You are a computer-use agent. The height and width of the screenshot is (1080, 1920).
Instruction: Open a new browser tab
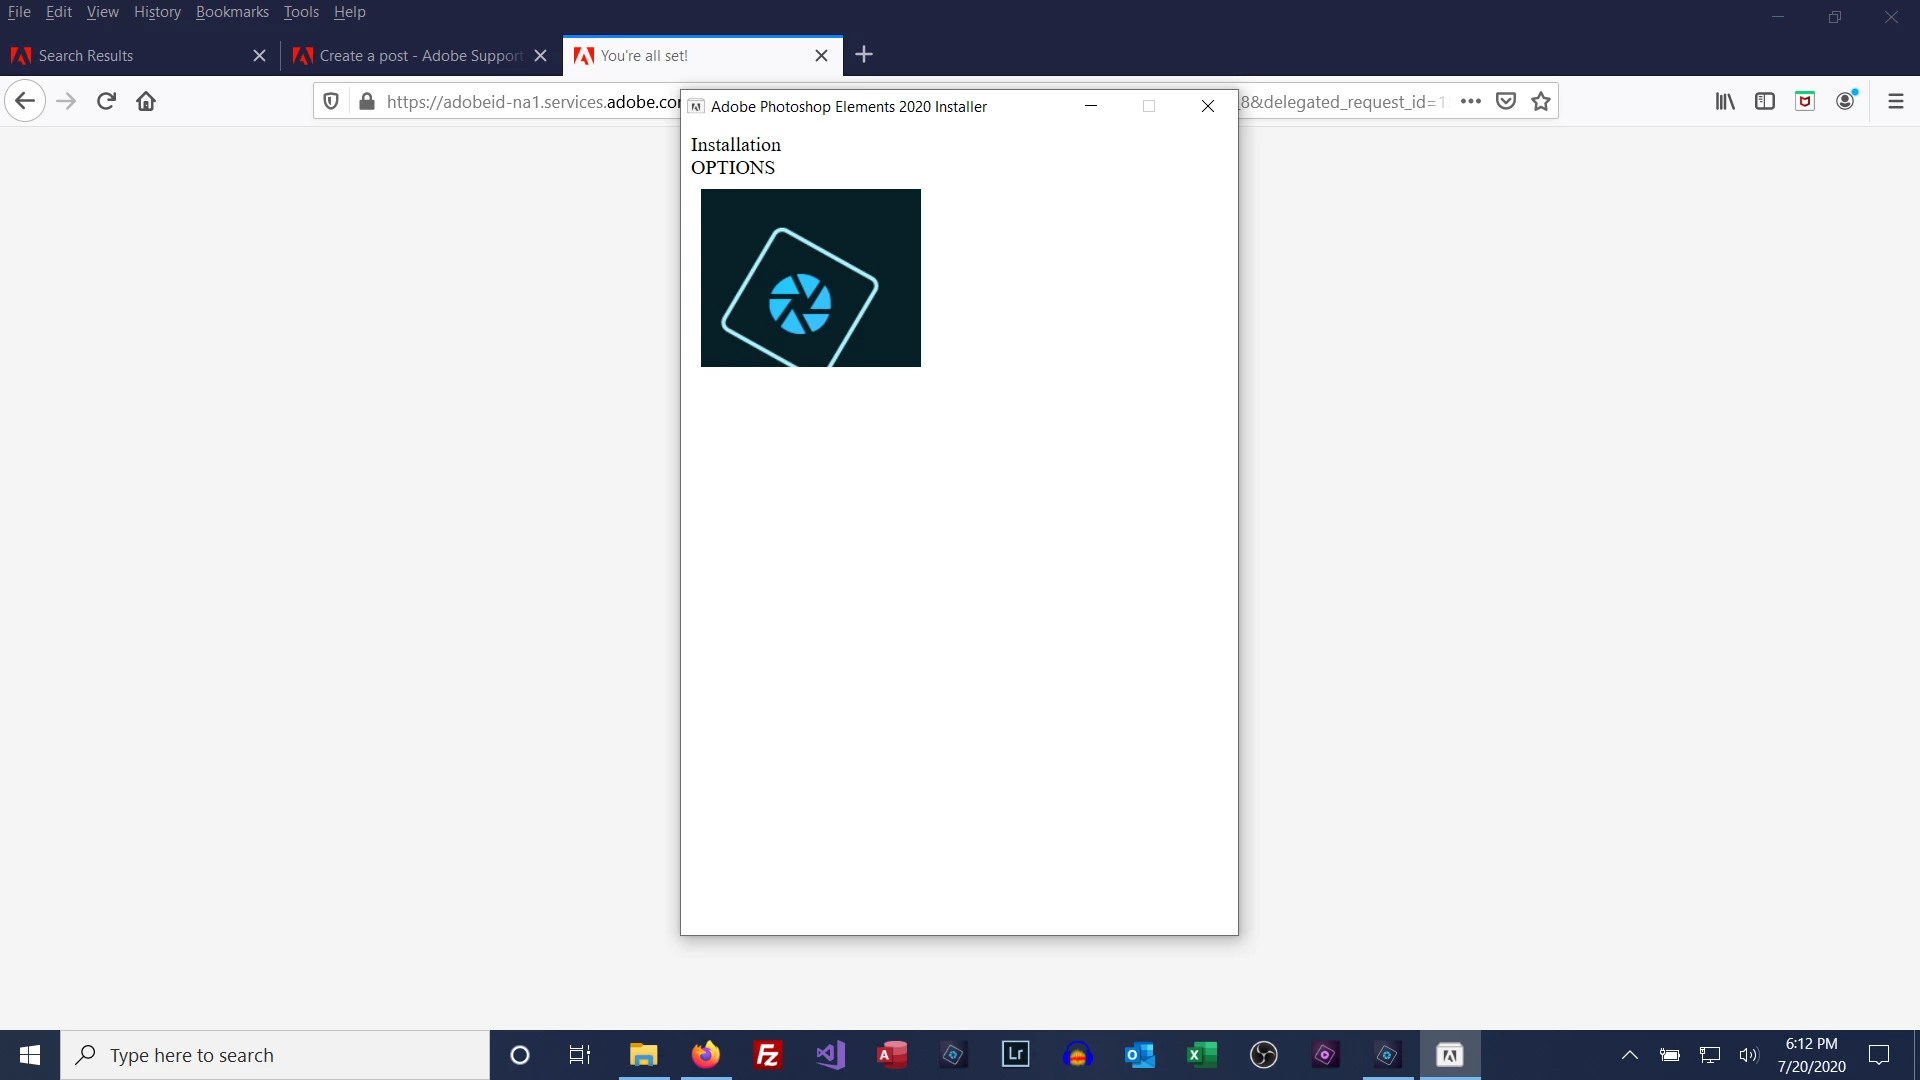[x=865, y=55]
